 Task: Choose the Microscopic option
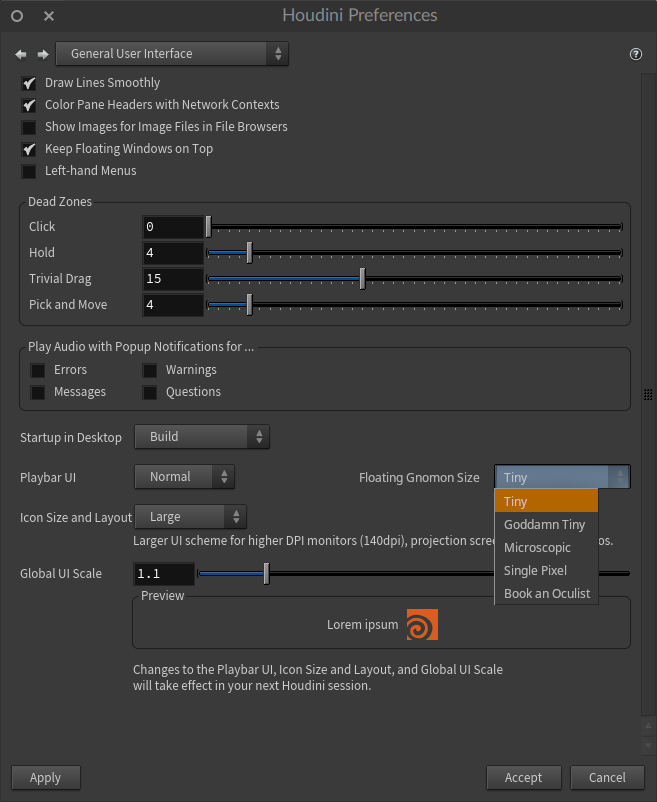[546, 547]
